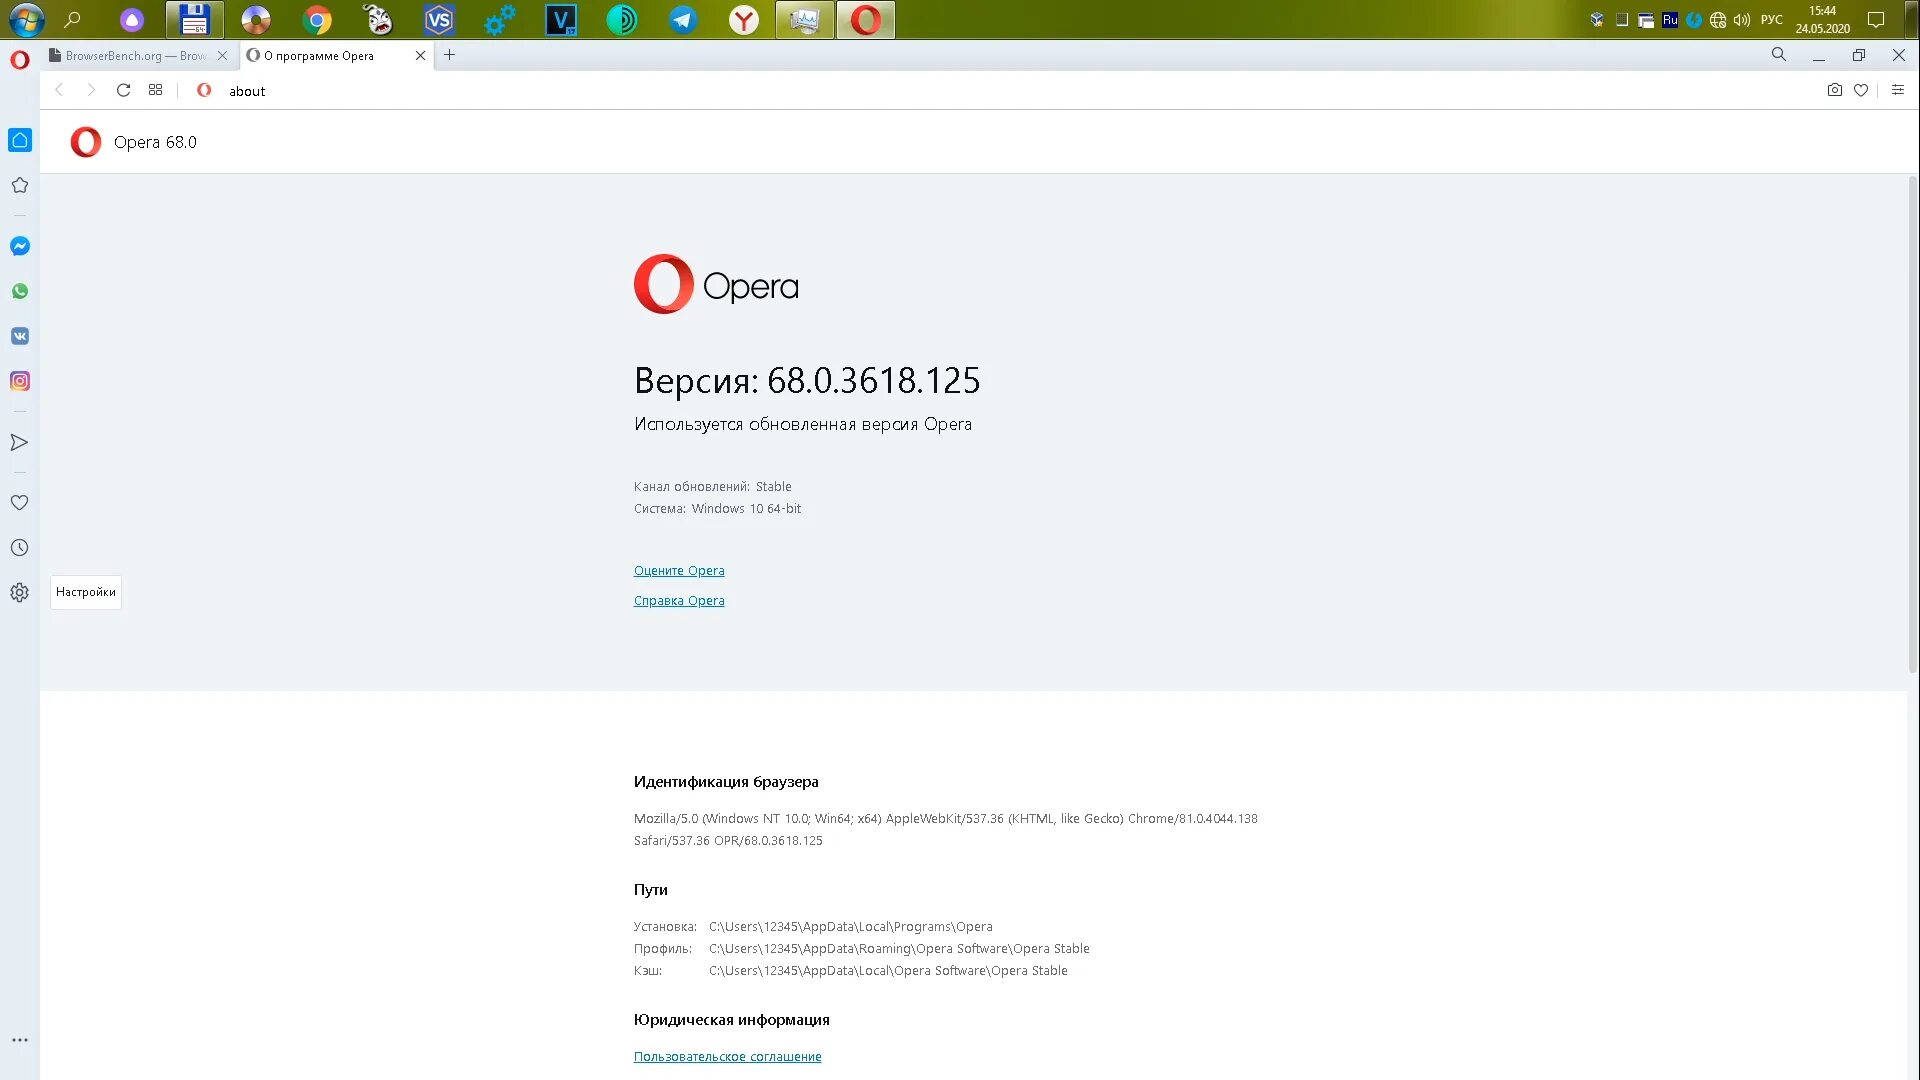Open VK messenger in sidebar
The width and height of the screenshot is (1920, 1080).
point(20,336)
